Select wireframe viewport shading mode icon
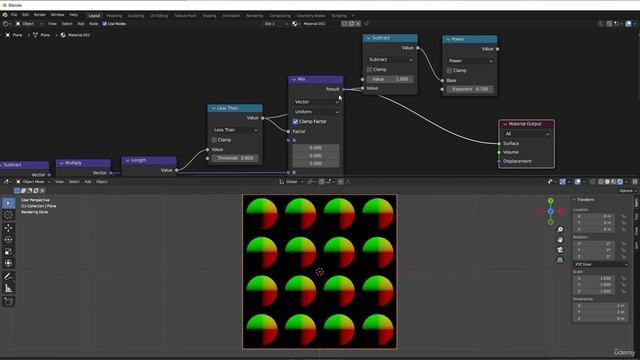The height and width of the screenshot is (360, 640). [601, 182]
